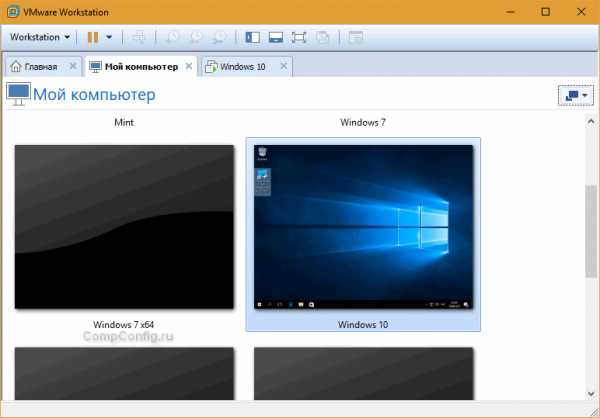Click the scrollbar down arrow
The width and height of the screenshot is (600, 418).
pos(591,394)
